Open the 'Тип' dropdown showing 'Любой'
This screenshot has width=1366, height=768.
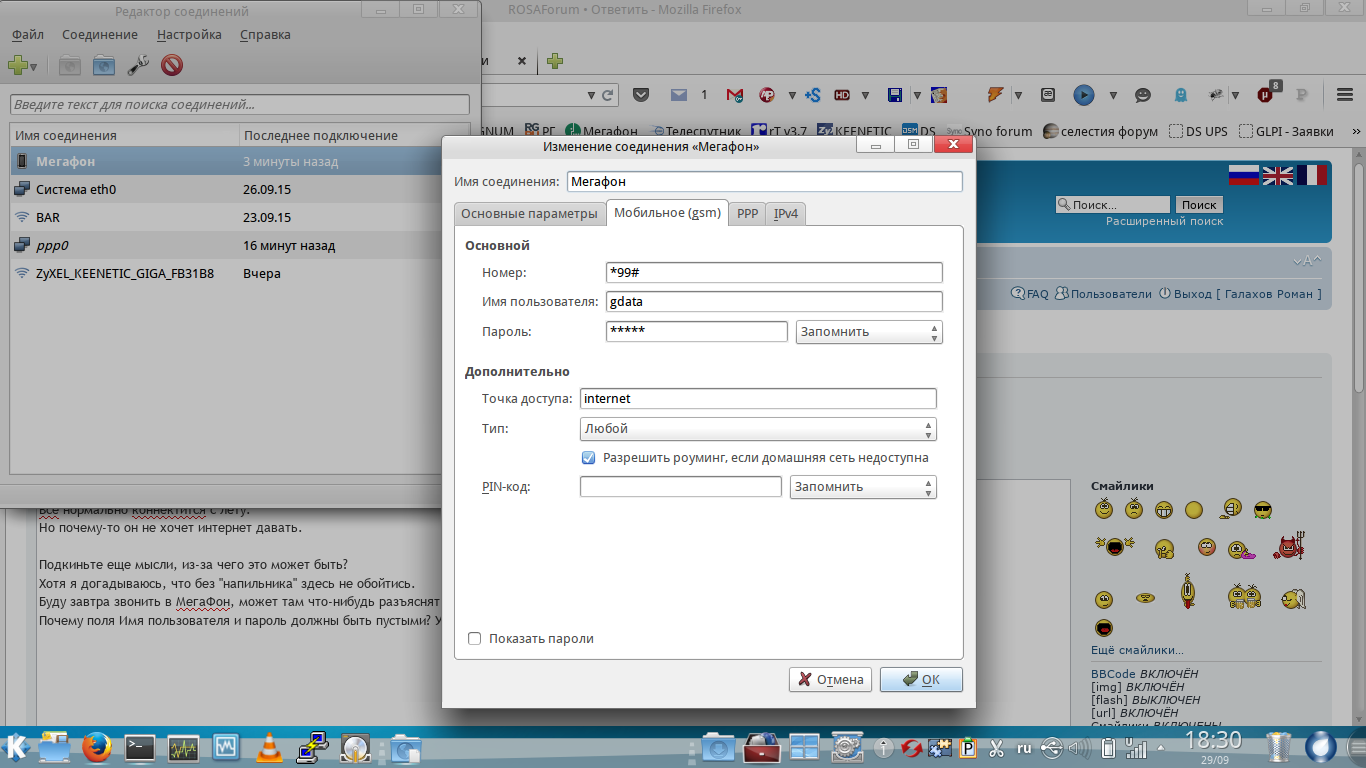[758, 428]
